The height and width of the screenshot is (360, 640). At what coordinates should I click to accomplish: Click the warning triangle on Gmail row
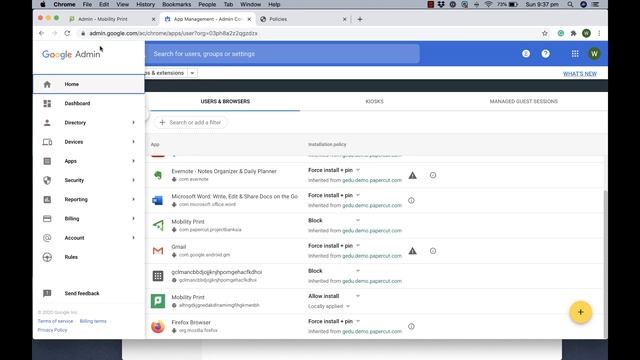[413, 251]
